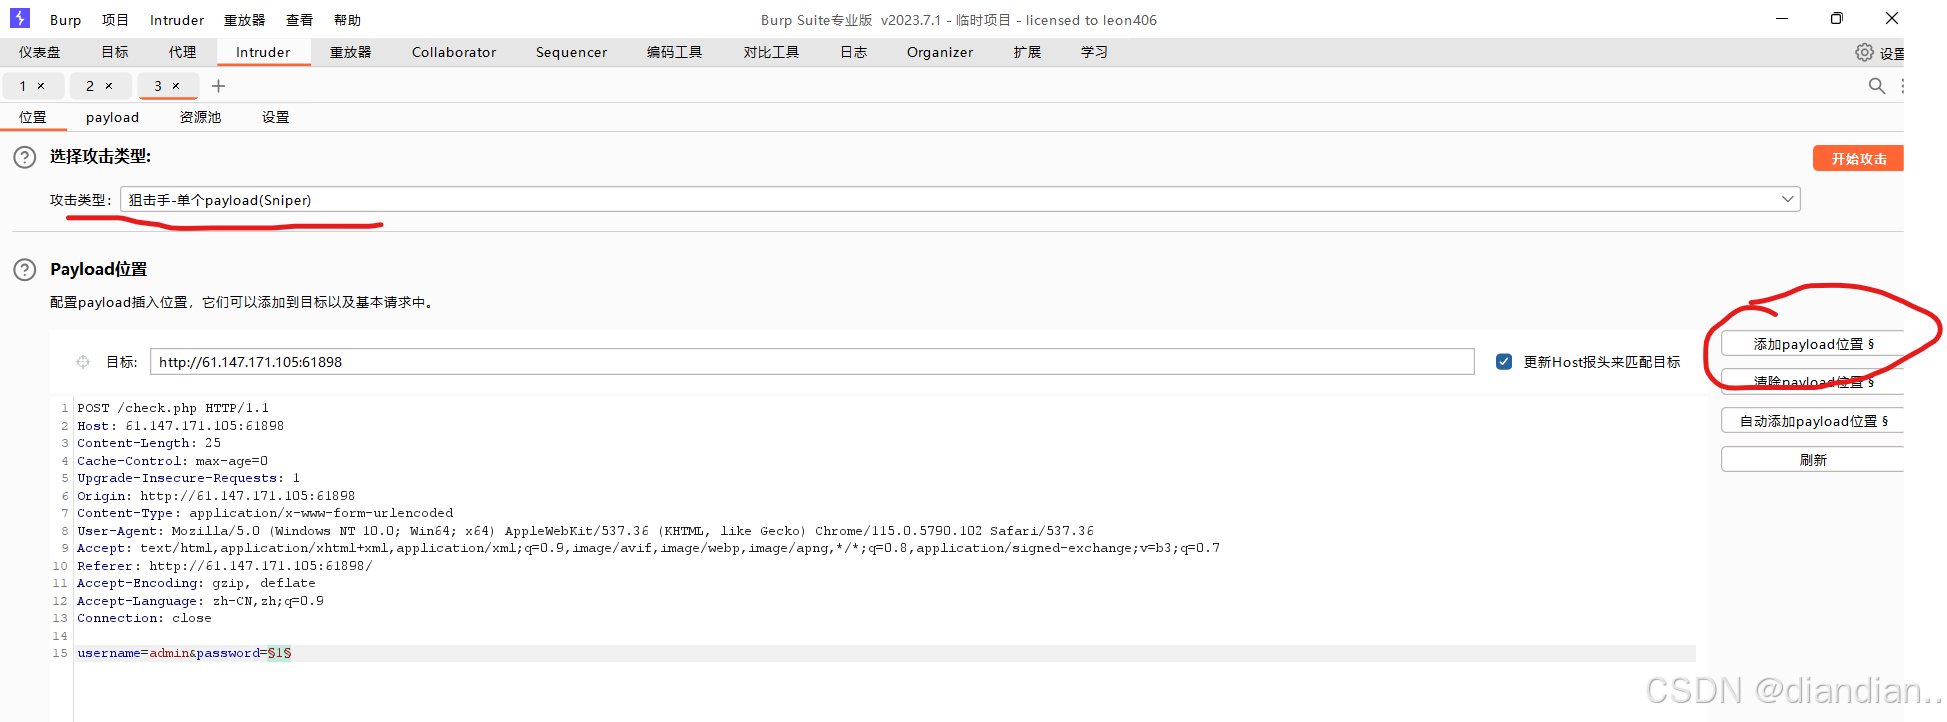The image size is (1947, 722).
Task: Switch to 重放器 main tab
Action: (x=350, y=52)
